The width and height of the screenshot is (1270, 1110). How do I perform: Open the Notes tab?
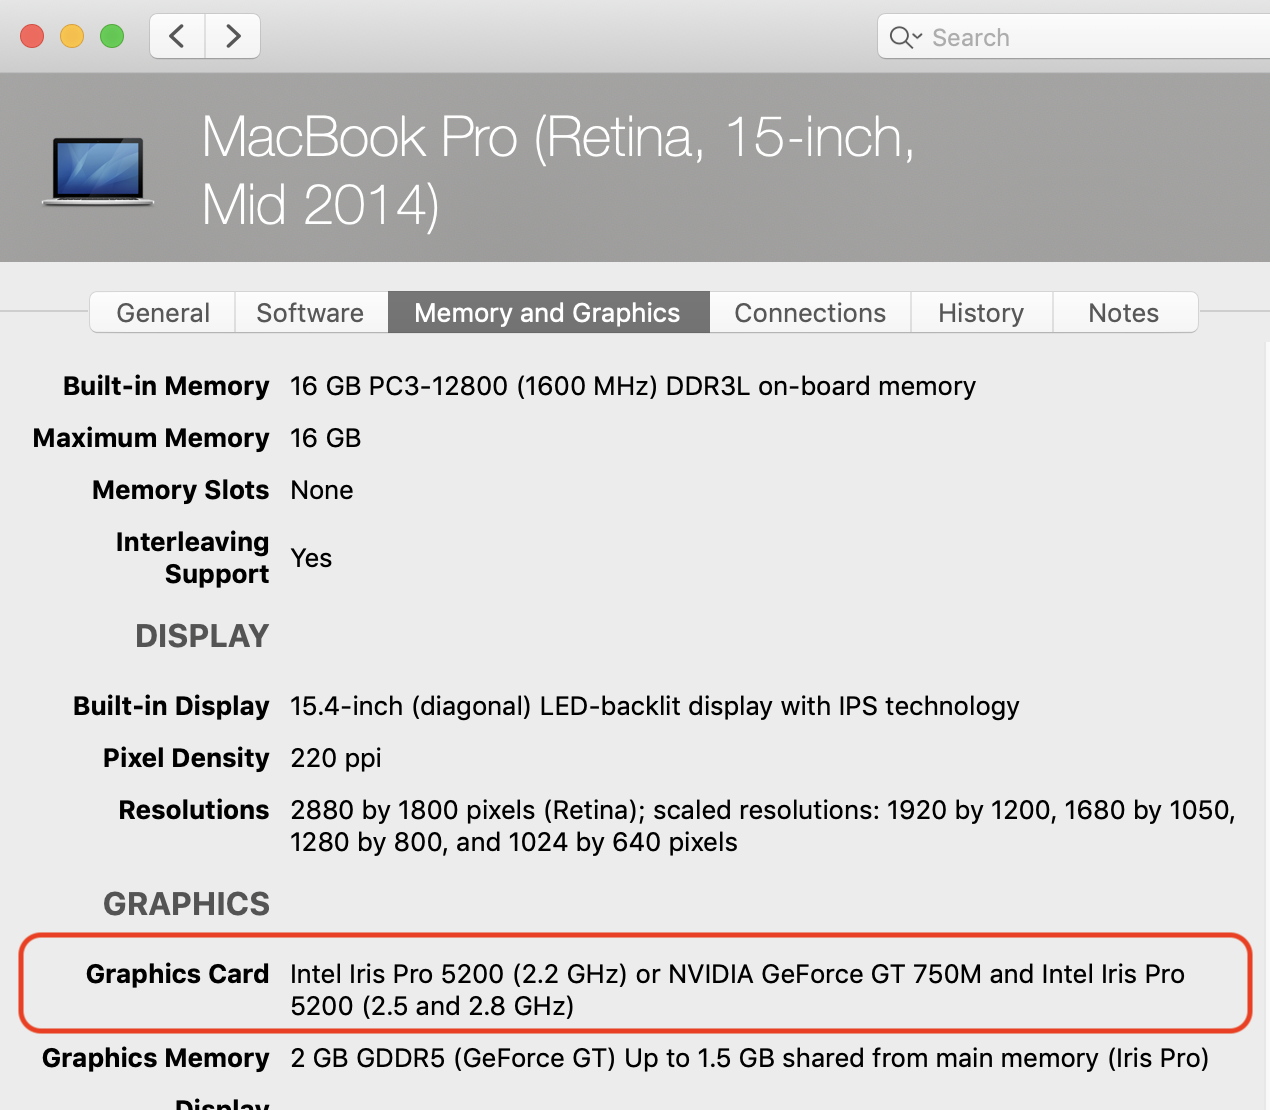(x=1124, y=313)
